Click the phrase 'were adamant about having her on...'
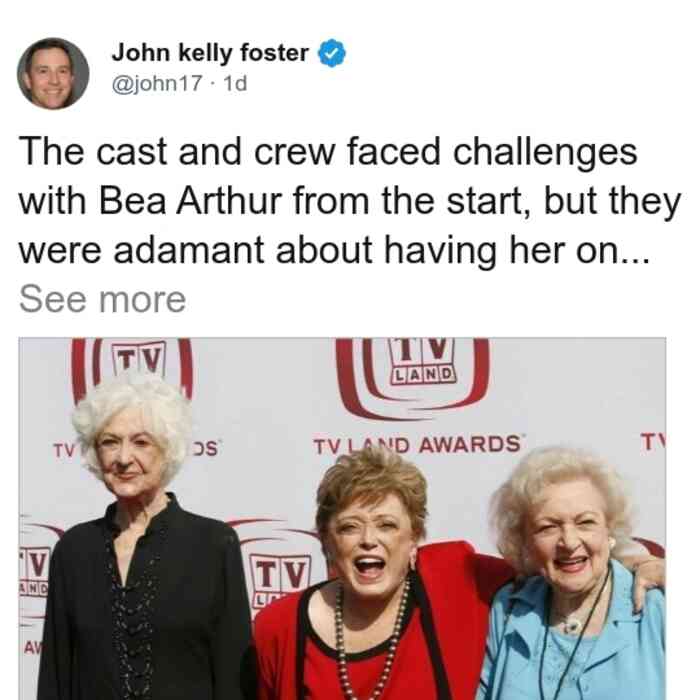This screenshot has height=700, width=700. coord(334,250)
